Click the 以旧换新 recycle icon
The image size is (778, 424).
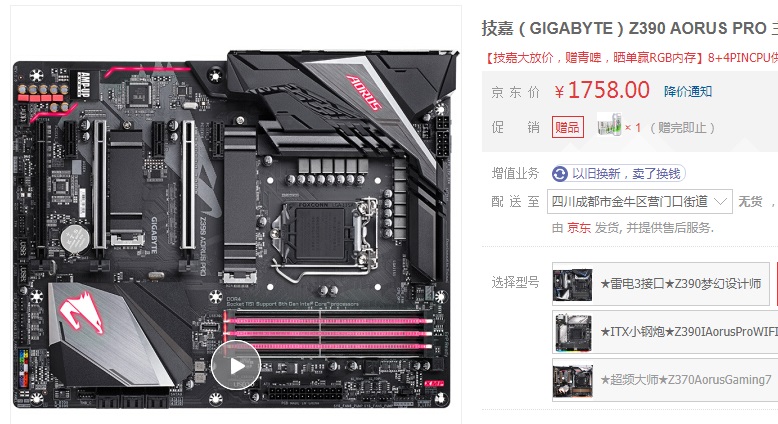560,174
